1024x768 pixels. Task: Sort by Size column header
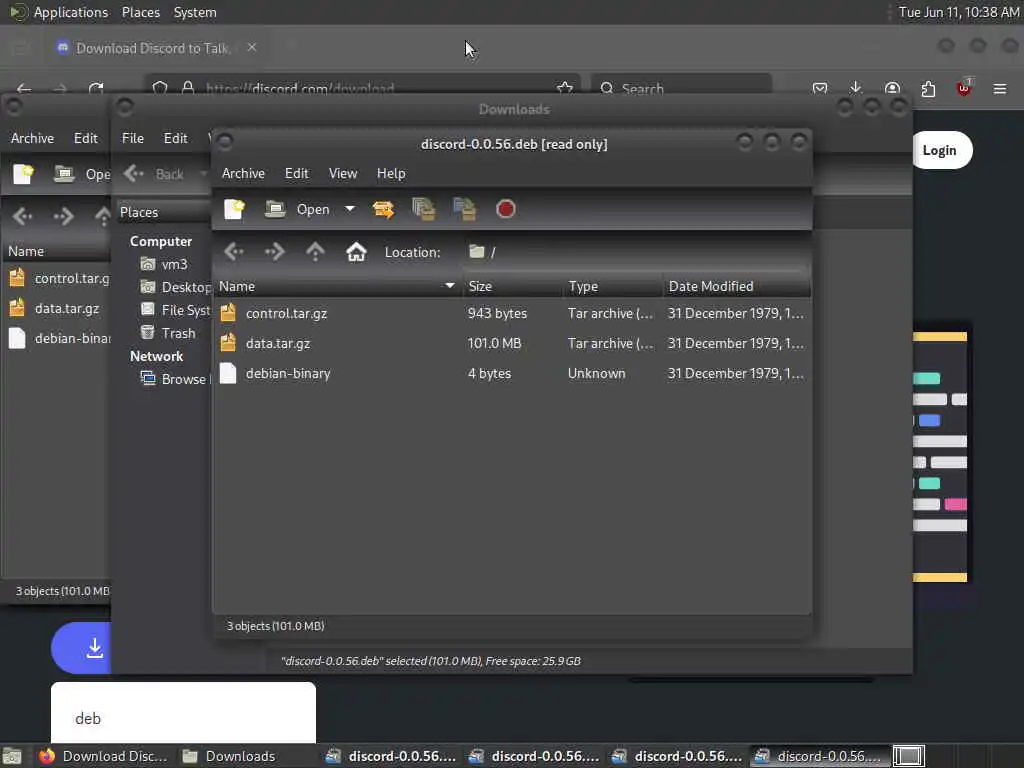(x=513, y=286)
